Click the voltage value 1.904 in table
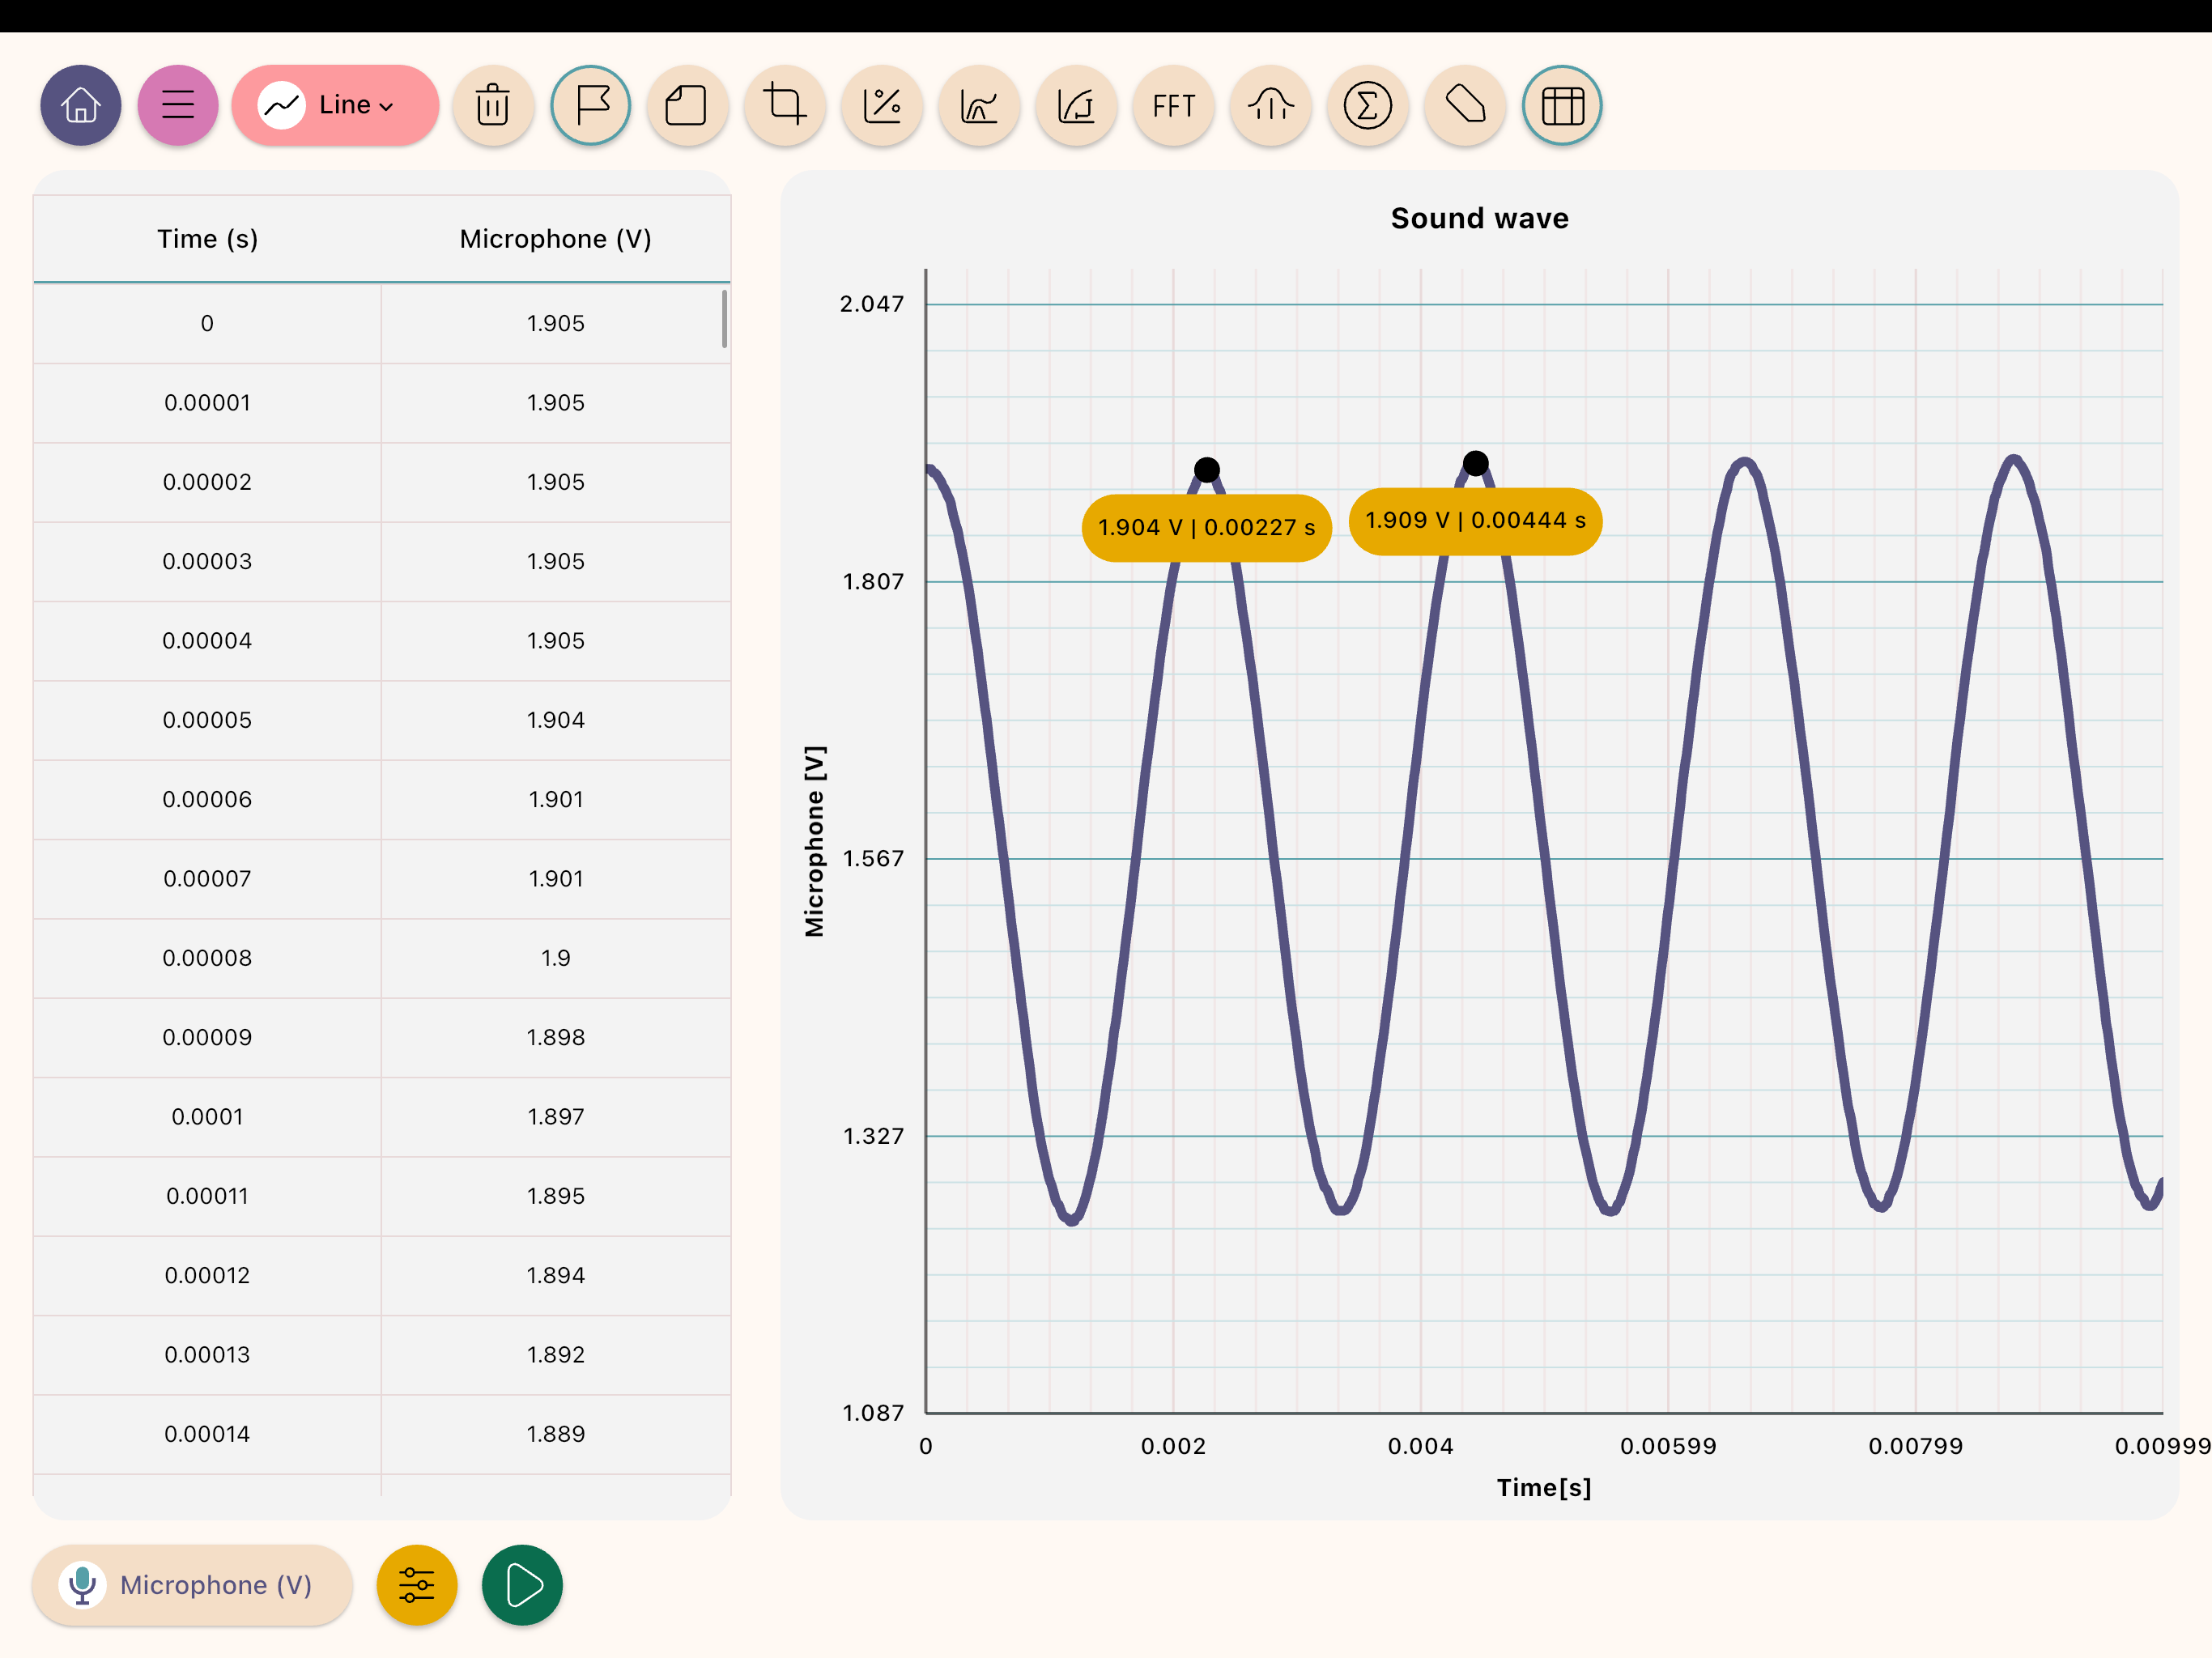 pyautogui.click(x=556, y=720)
